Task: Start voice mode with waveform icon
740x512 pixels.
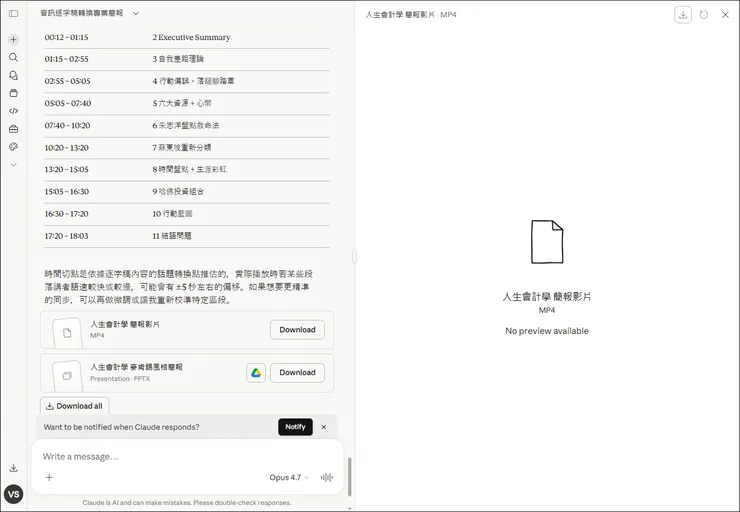Action: tap(327, 478)
